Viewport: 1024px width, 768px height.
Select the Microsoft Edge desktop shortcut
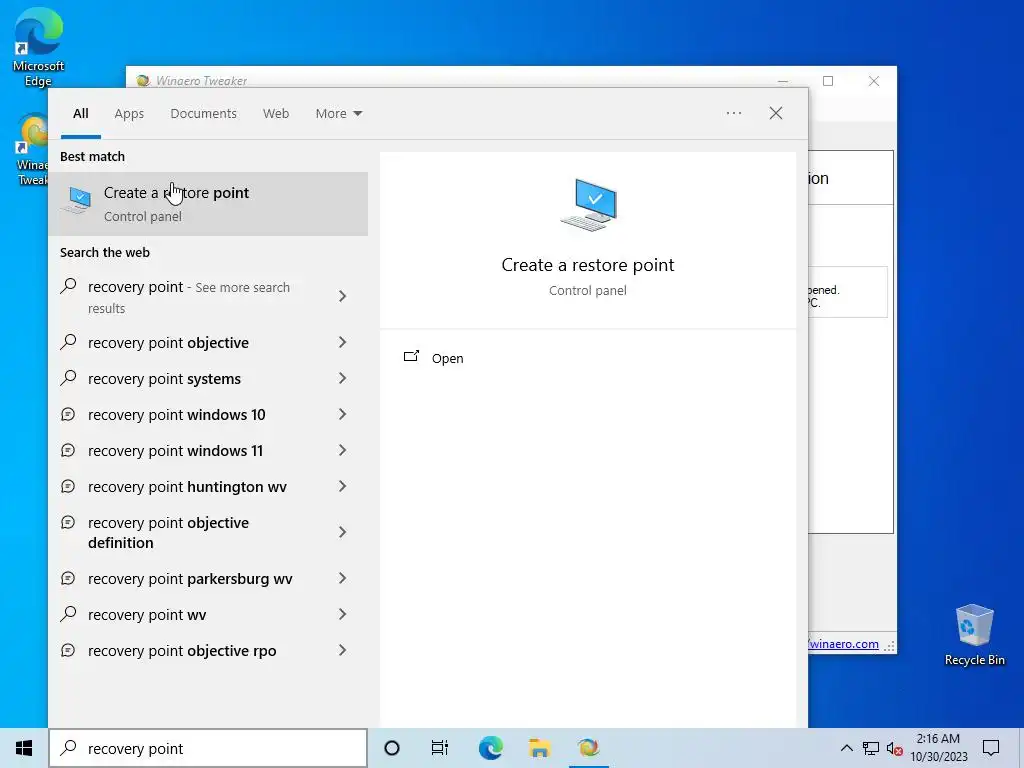[x=39, y=48]
